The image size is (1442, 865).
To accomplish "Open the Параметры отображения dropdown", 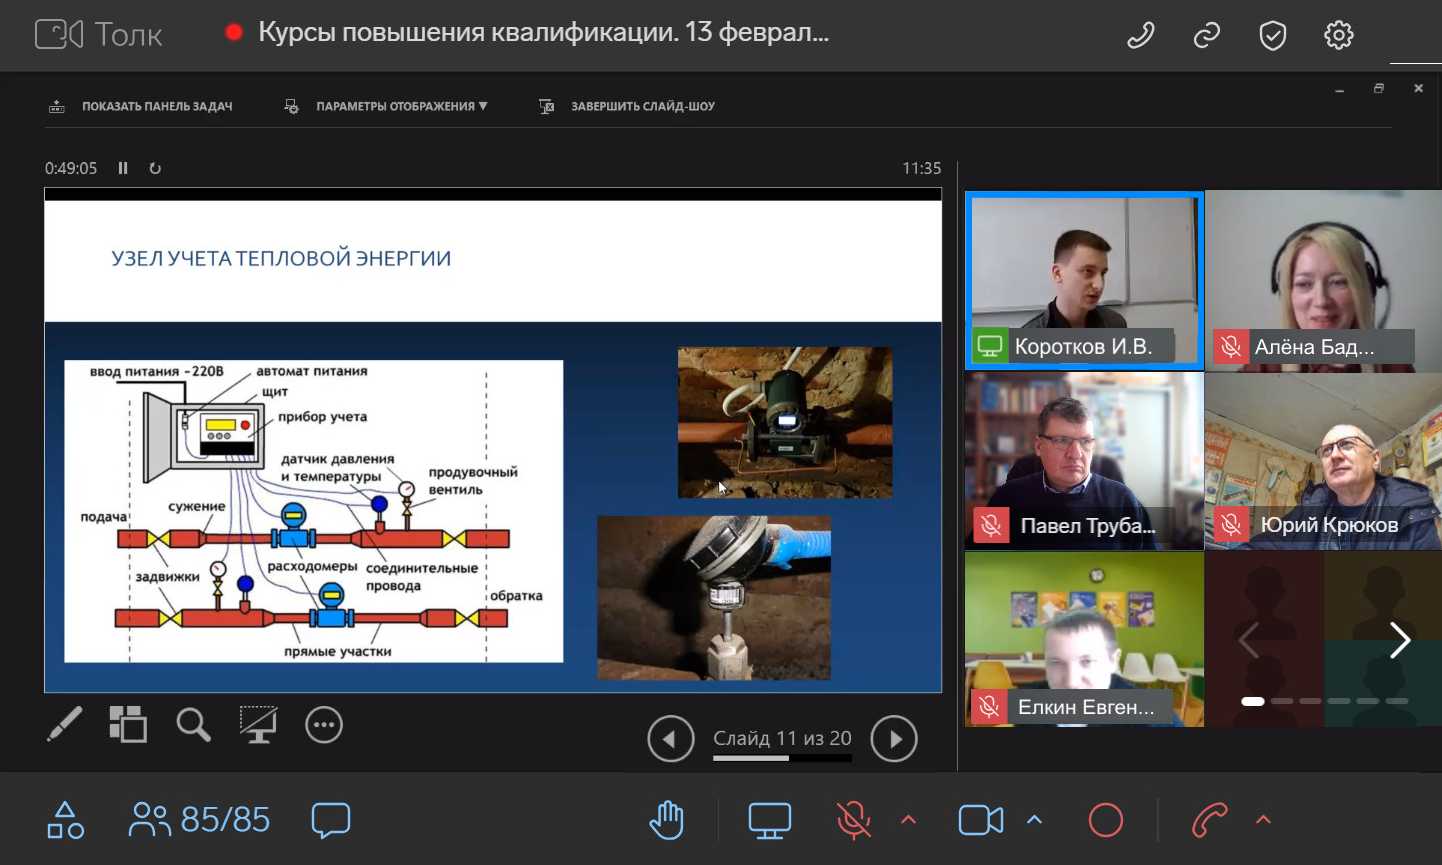I will coord(390,106).
